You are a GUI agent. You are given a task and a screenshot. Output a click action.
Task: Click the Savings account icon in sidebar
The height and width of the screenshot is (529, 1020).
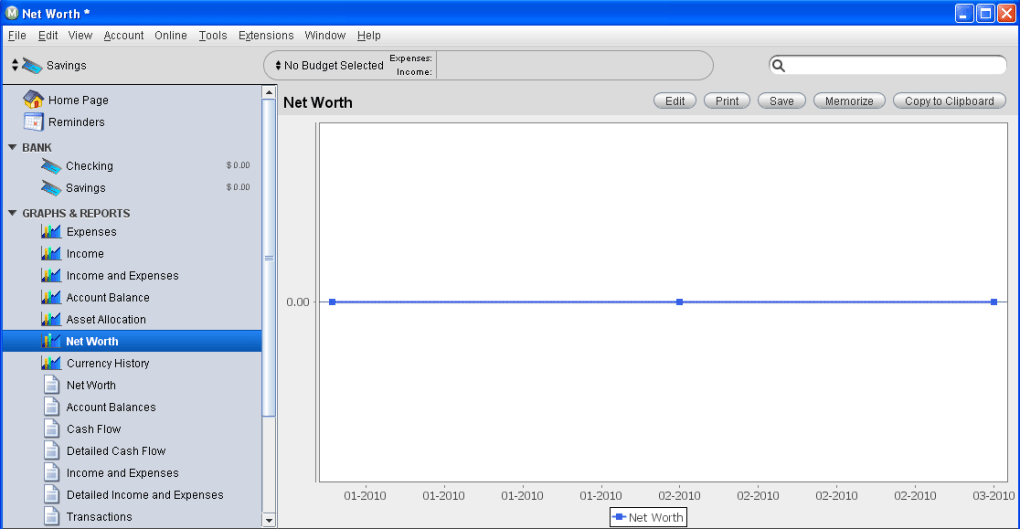(x=51, y=188)
